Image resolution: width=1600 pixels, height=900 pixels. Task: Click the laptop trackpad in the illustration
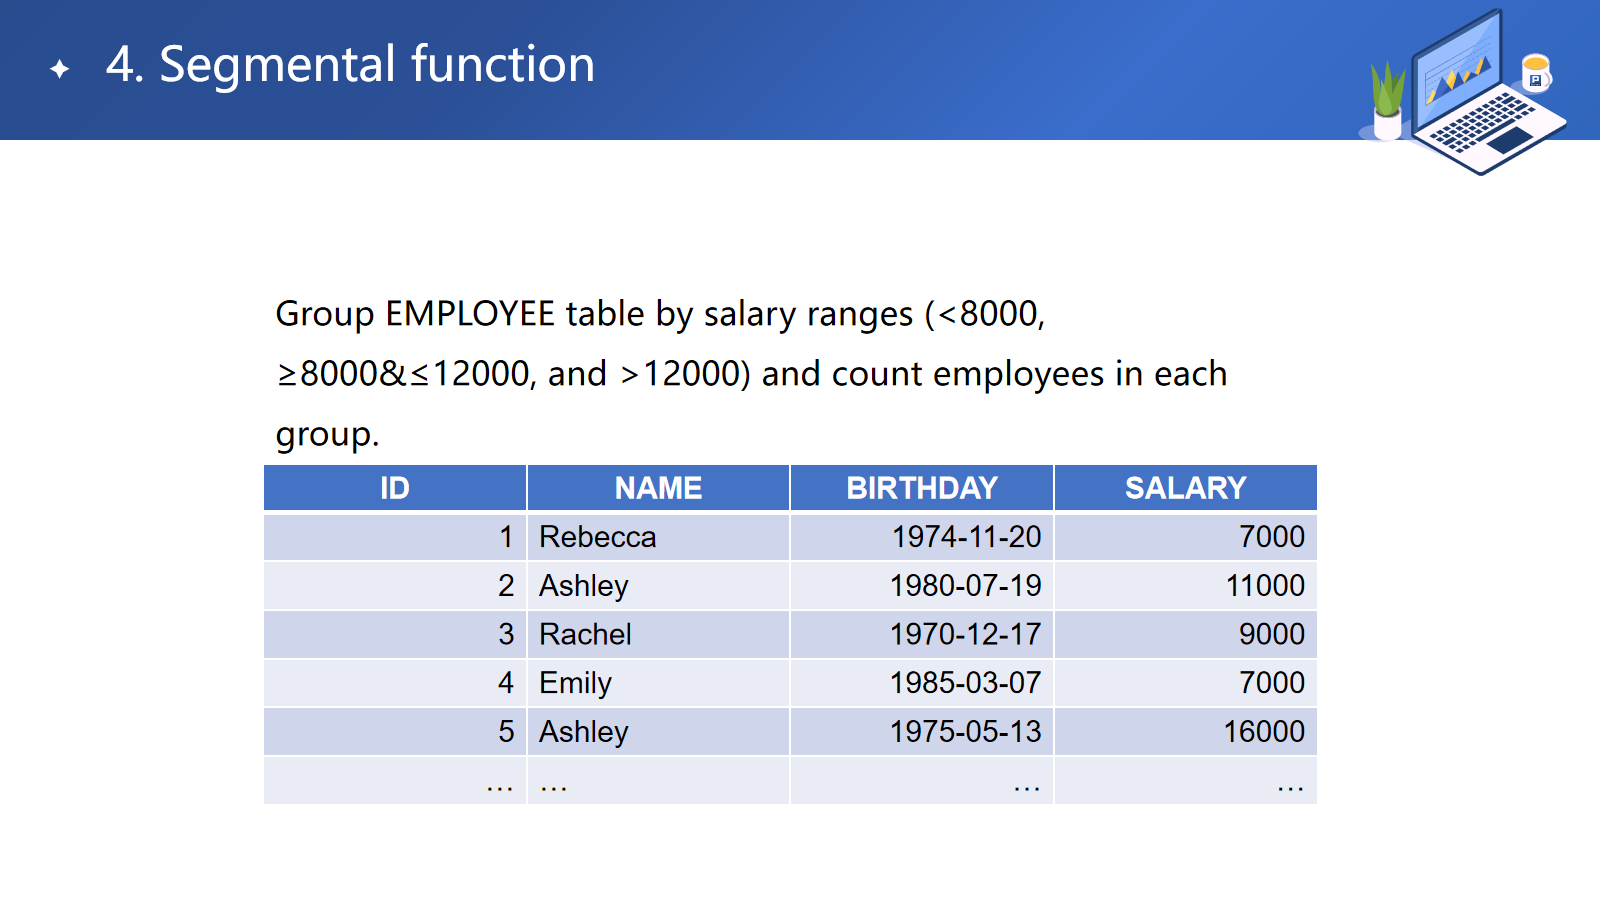click(1510, 140)
